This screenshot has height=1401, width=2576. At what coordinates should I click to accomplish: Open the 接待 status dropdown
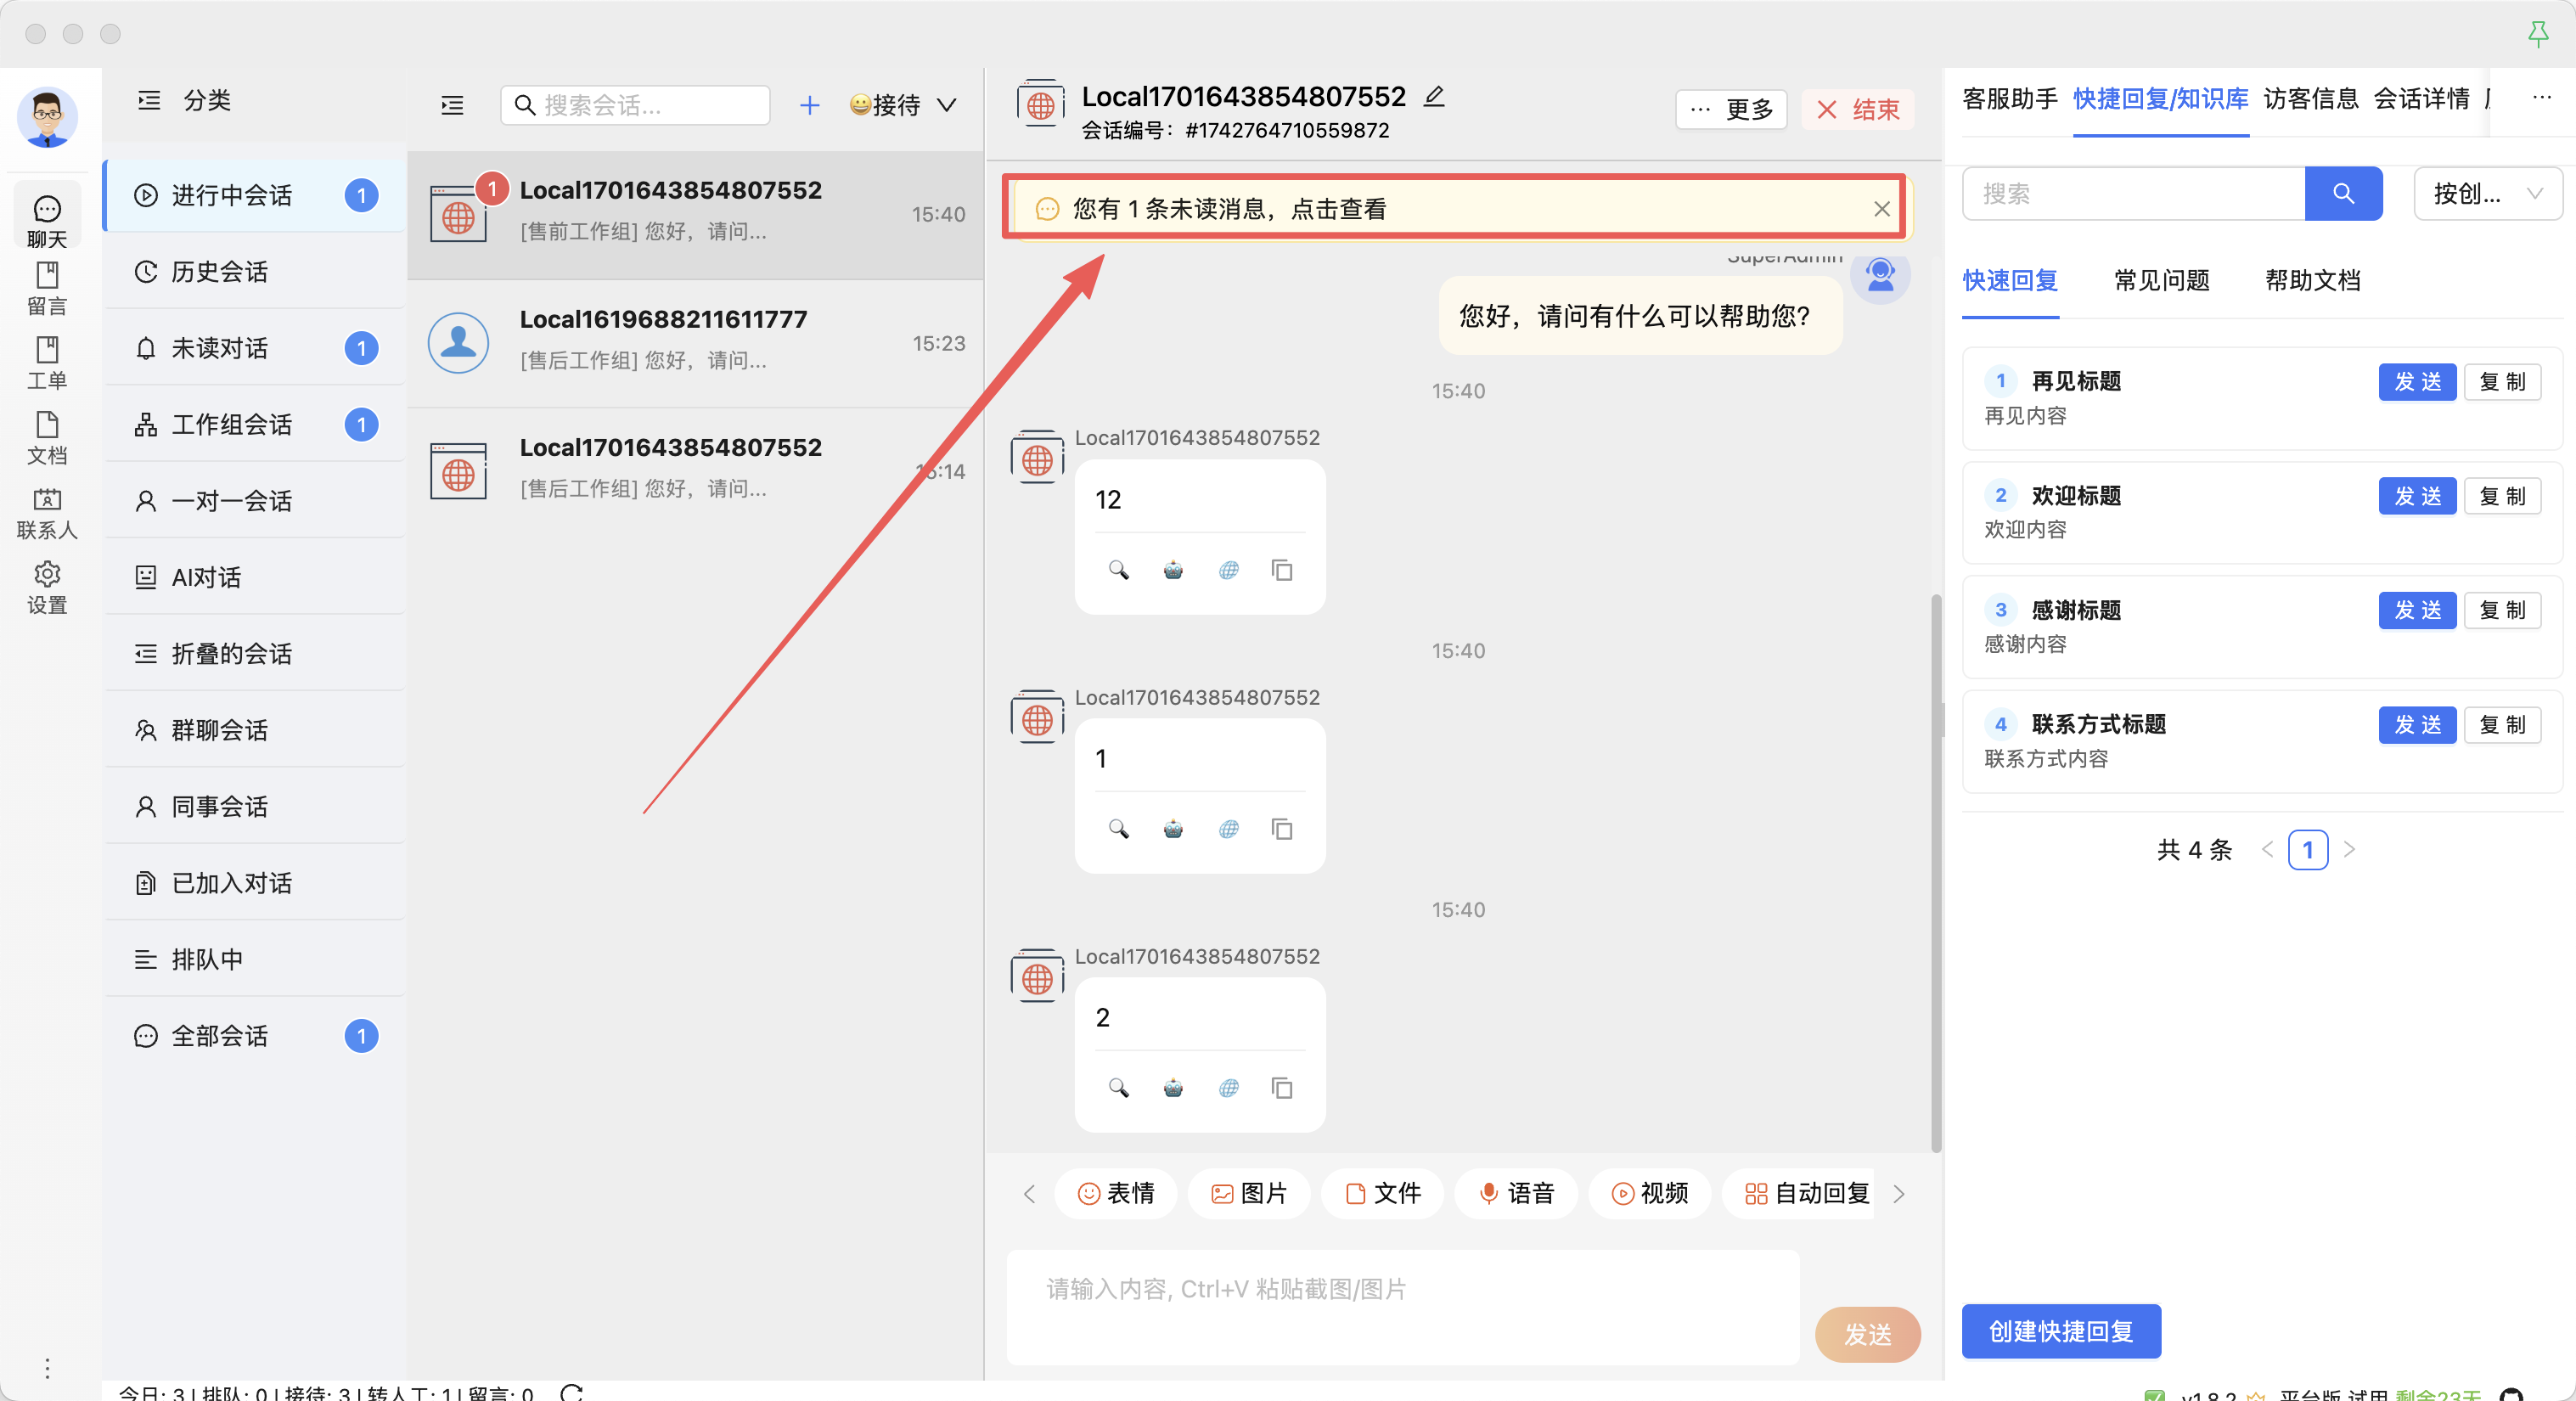(903, 105)
